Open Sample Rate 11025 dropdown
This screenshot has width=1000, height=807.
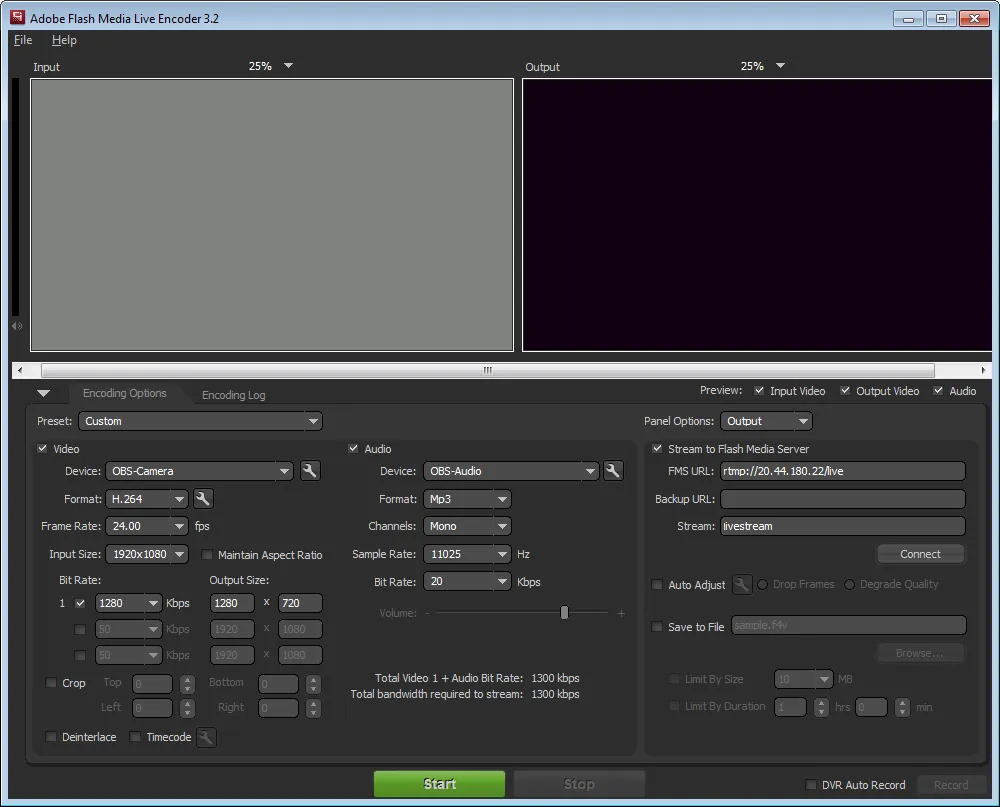coord(467,554)
